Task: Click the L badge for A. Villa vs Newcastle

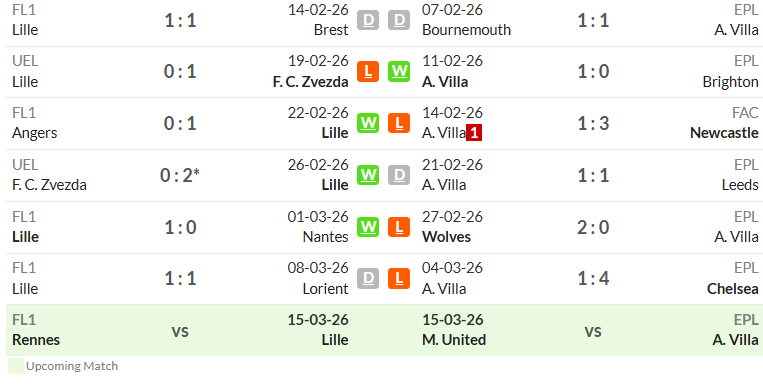Action: point(399,123)
